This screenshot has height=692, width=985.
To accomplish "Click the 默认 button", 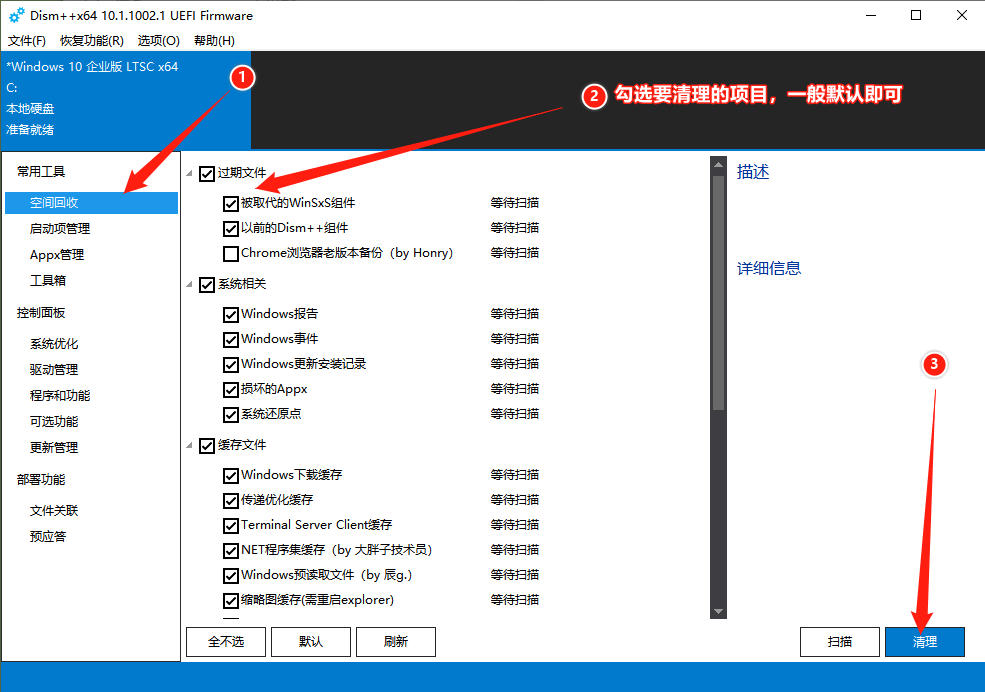I will [x=311, y=642].
